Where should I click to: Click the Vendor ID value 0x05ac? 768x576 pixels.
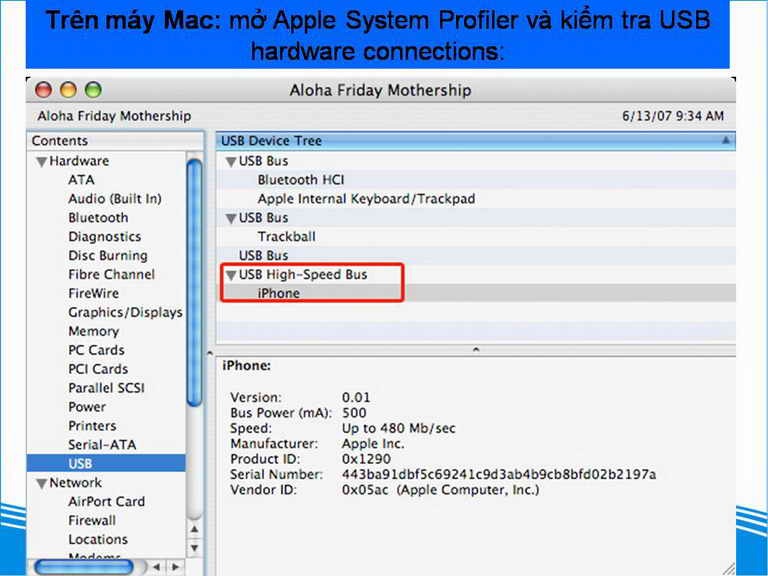[x=365, y=490]
